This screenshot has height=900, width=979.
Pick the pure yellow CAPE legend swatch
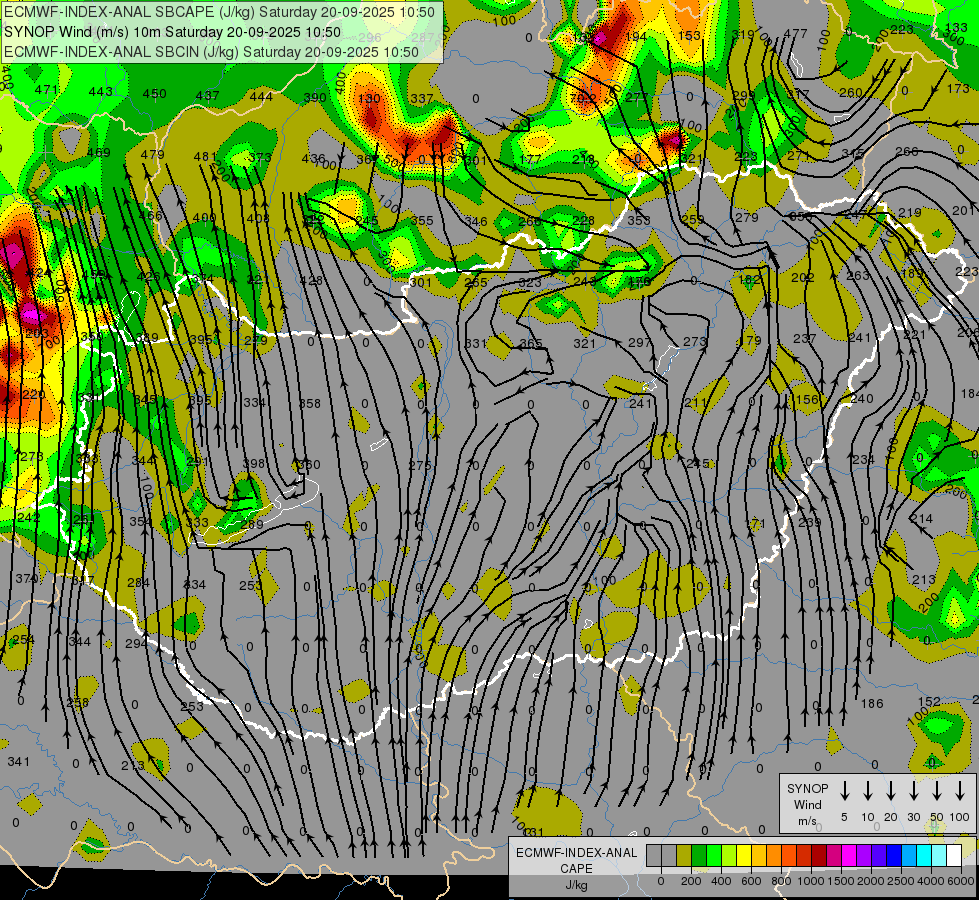tap(744, 856)
